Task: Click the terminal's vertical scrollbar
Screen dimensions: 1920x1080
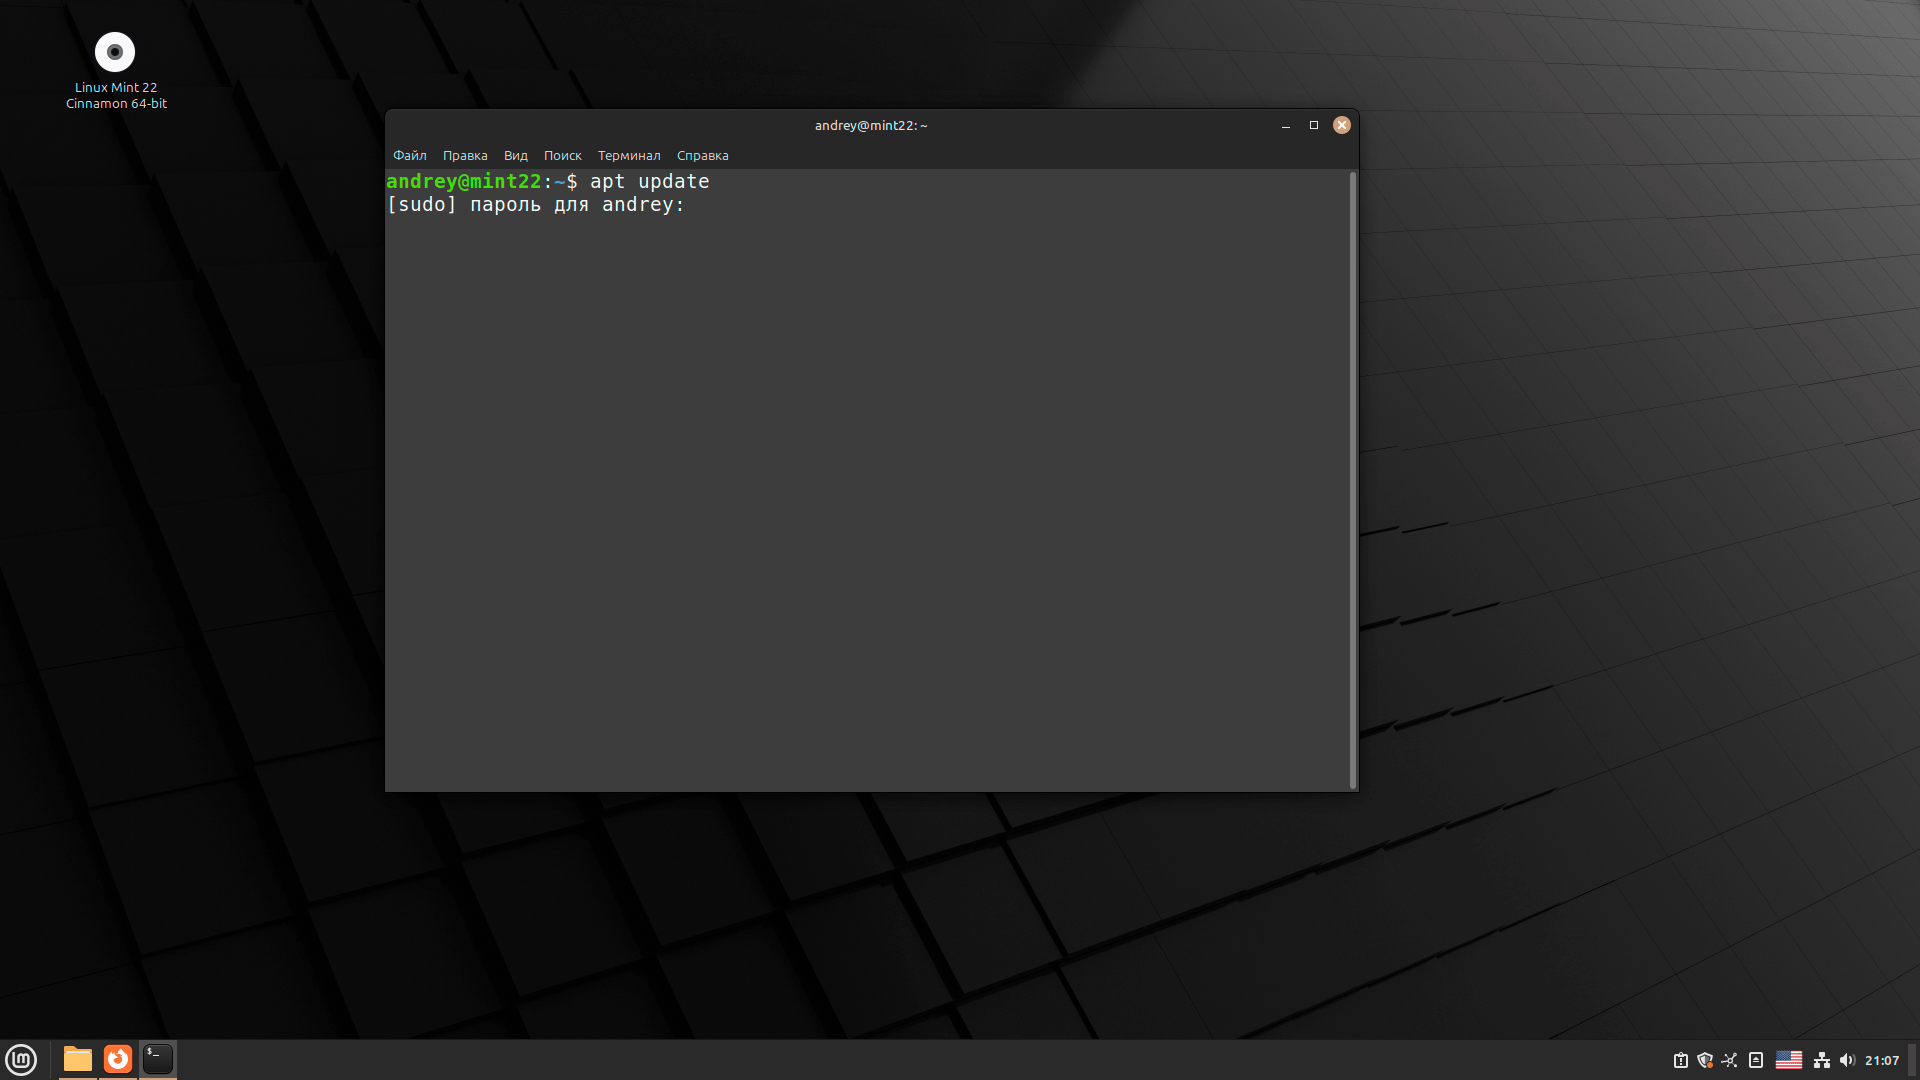Action: (1353, 480)
